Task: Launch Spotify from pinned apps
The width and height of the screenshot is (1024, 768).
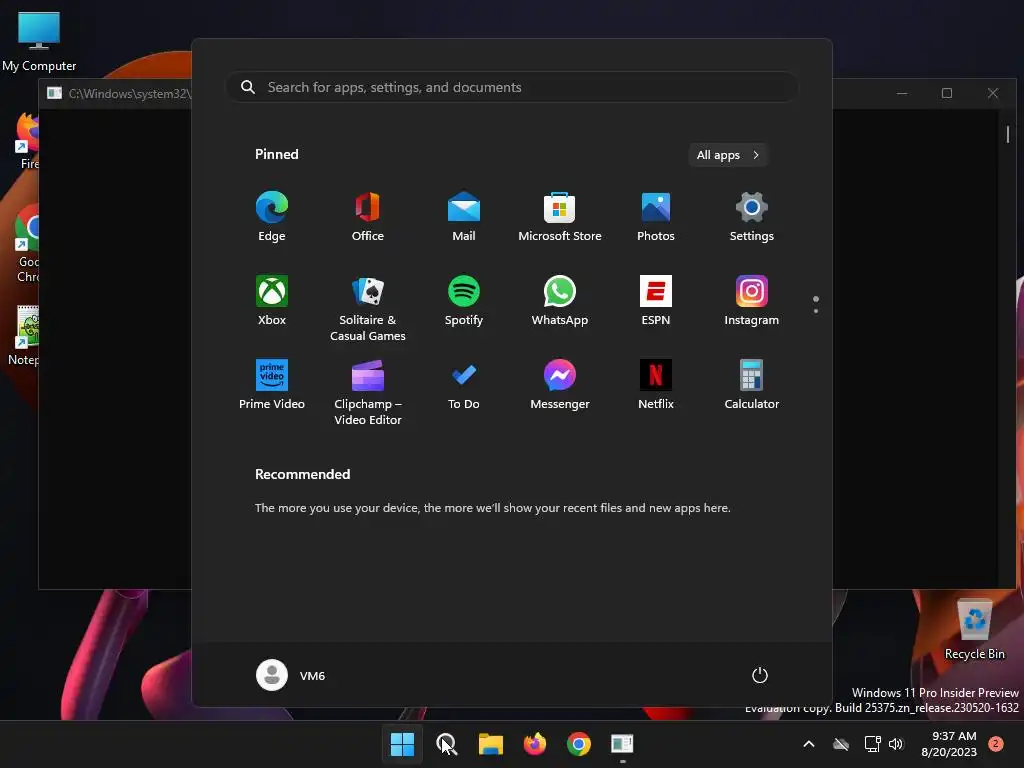Action: click(464, 300)
